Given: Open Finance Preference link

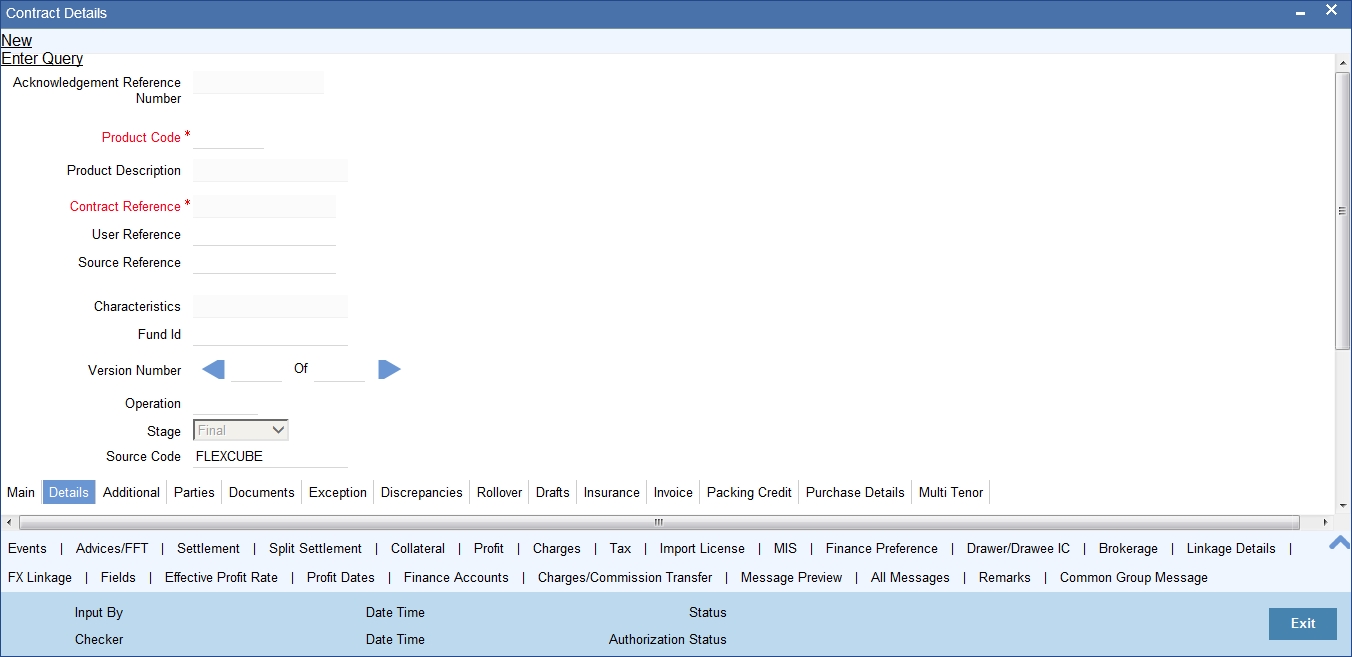Looking at the screenshot, I should [882, 548].
